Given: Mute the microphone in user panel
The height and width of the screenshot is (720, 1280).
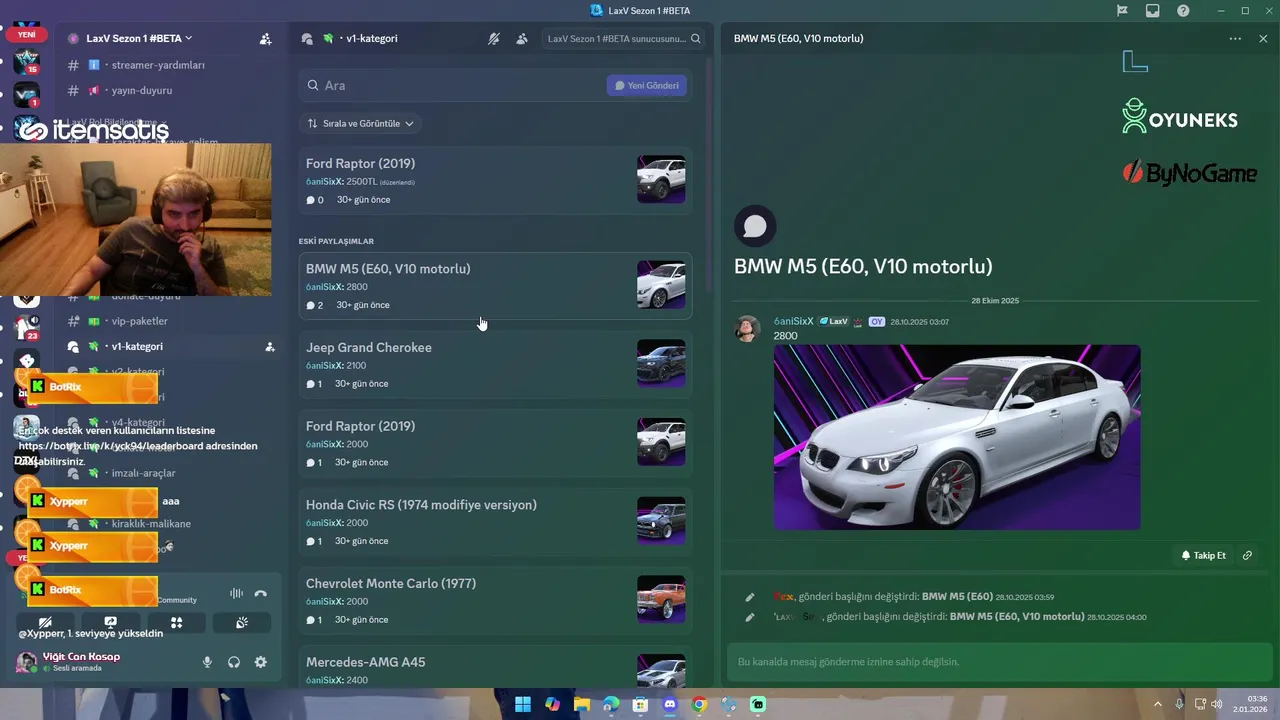Looking at the screenshot, I should tap(208, 662).
